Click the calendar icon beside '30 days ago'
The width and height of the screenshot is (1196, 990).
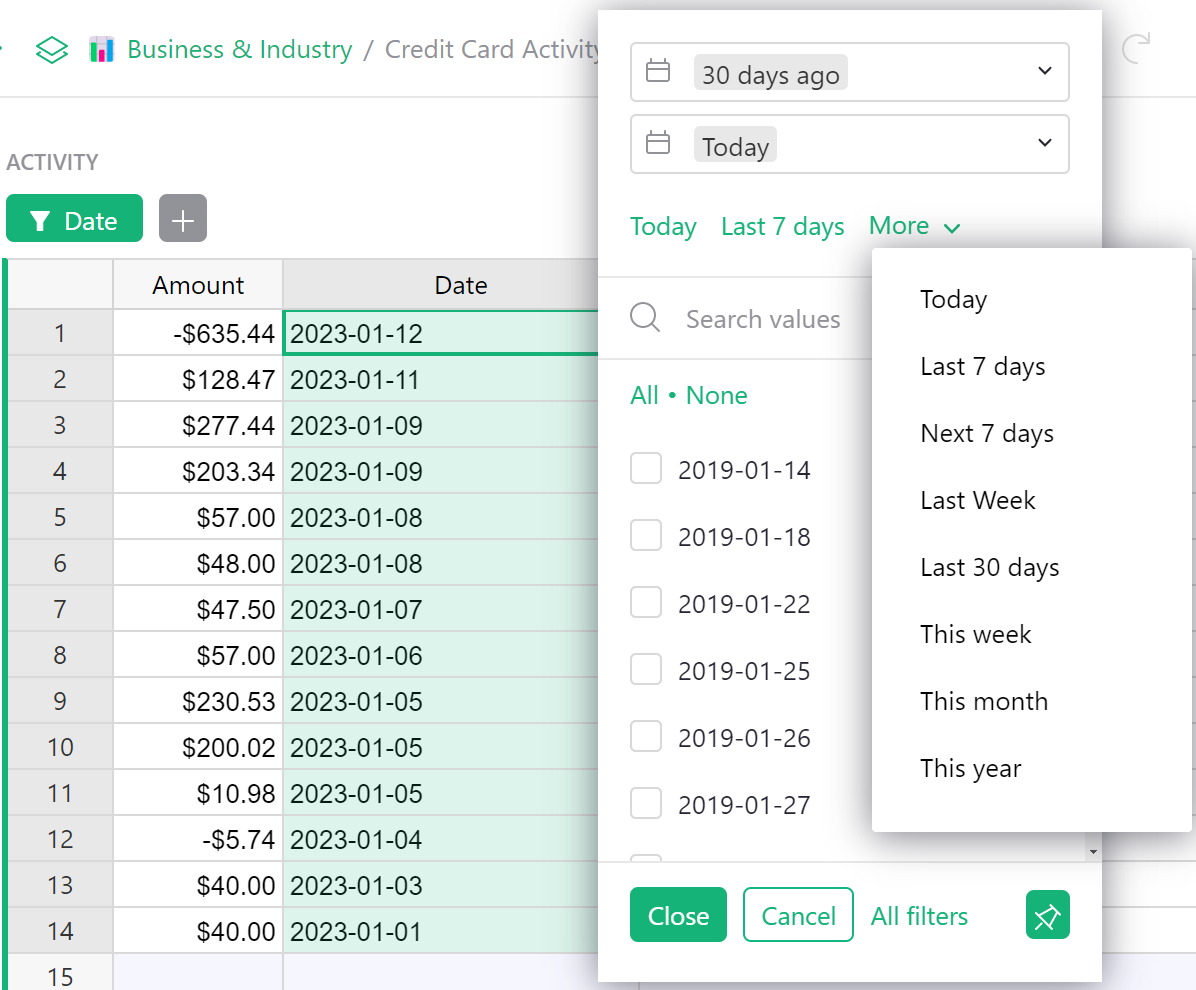point(659,71)
